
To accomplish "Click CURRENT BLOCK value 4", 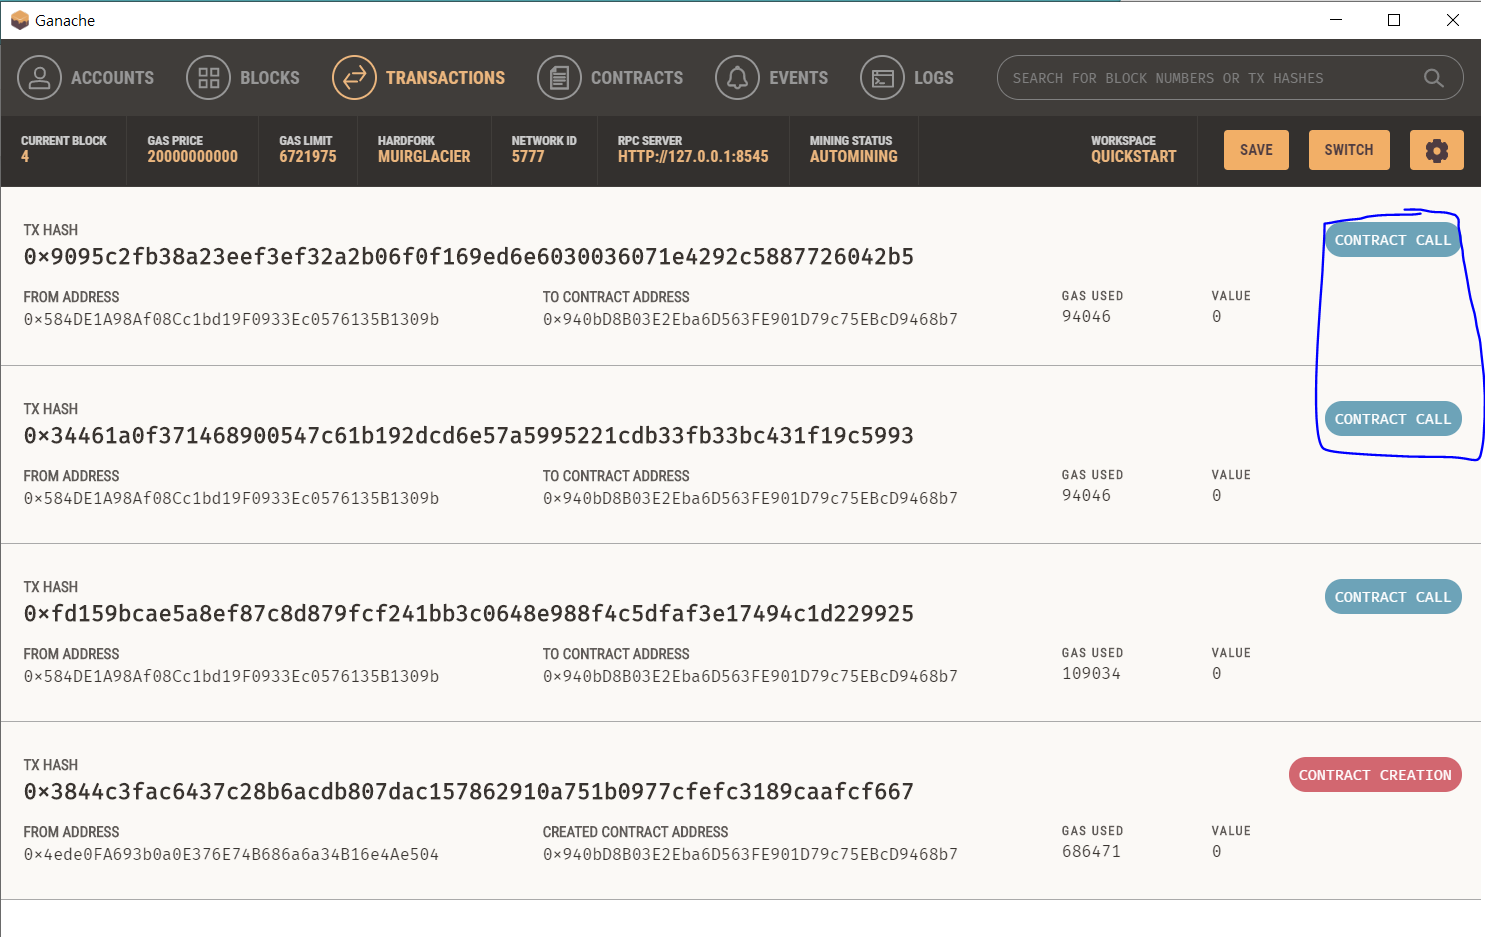I will (25, 157).
